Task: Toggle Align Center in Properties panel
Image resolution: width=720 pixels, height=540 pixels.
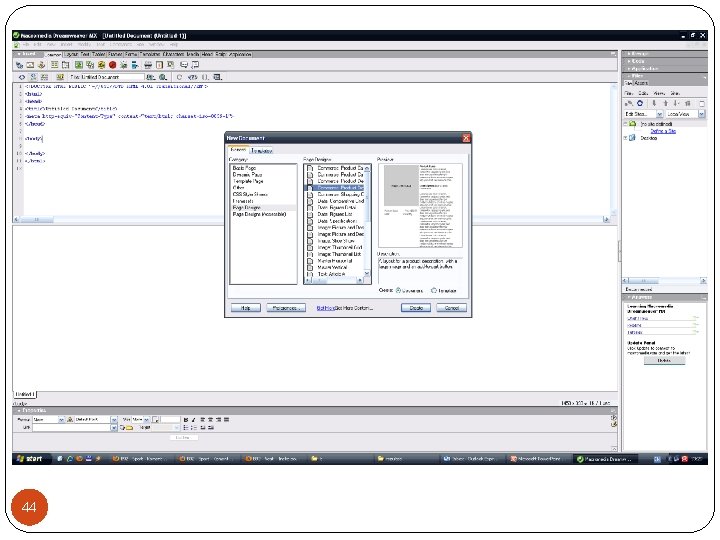Action: click(x=210, y=420)
